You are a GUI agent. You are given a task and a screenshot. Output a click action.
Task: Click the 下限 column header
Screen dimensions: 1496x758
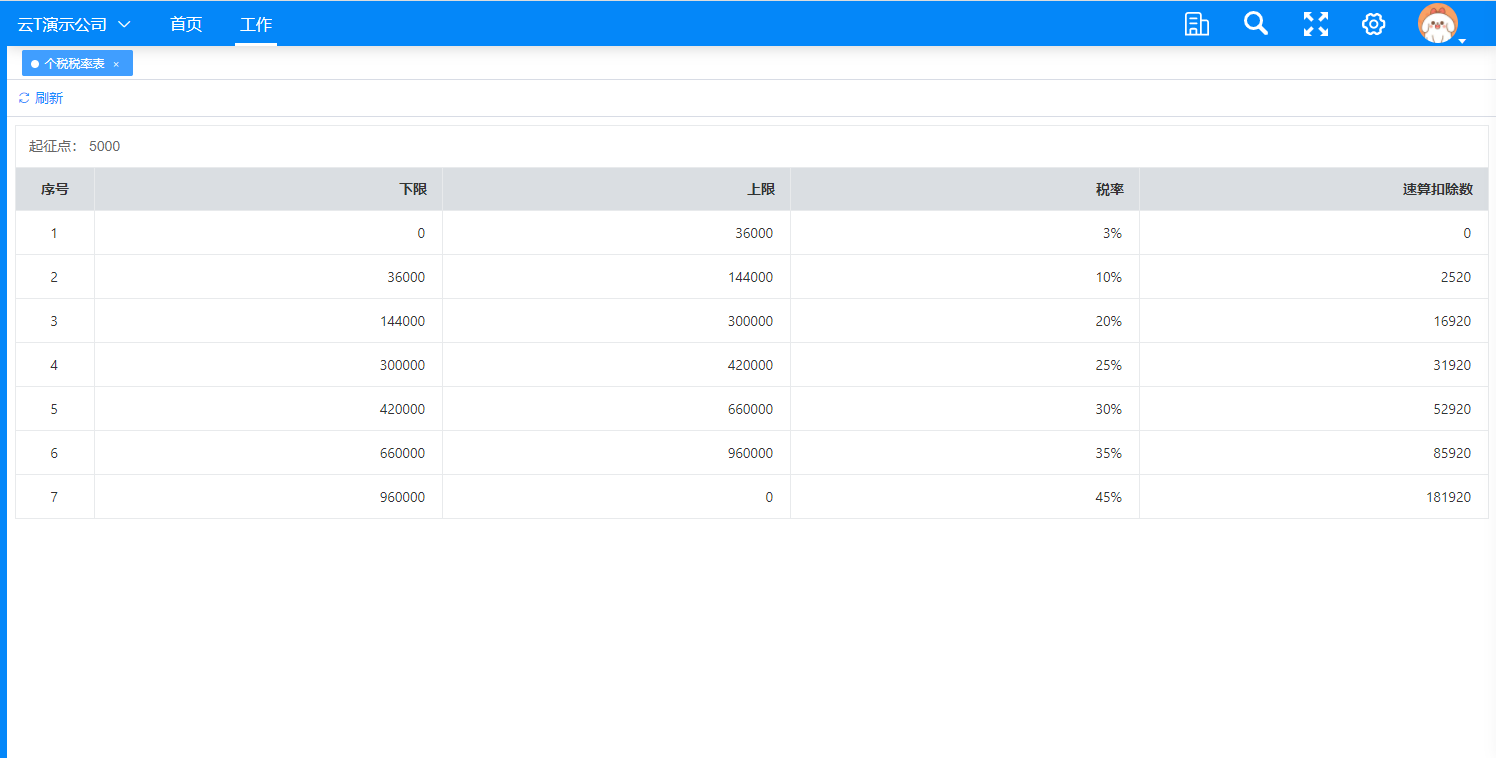click(412, 189)
